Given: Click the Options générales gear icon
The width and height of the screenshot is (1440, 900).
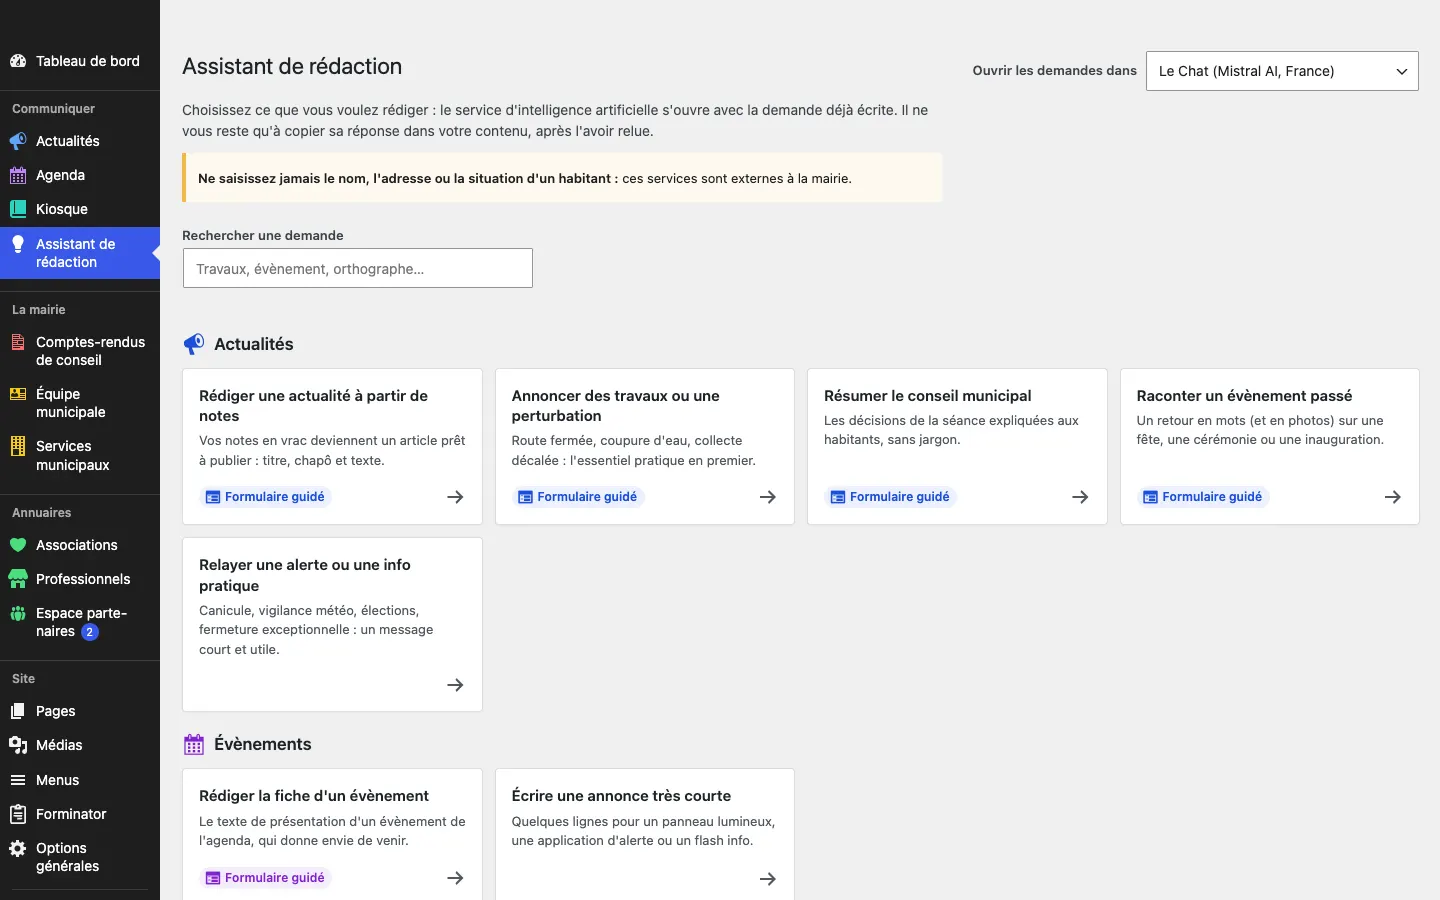Looking at the screenshot, I should pyautogui.click(x=18, y=848).
